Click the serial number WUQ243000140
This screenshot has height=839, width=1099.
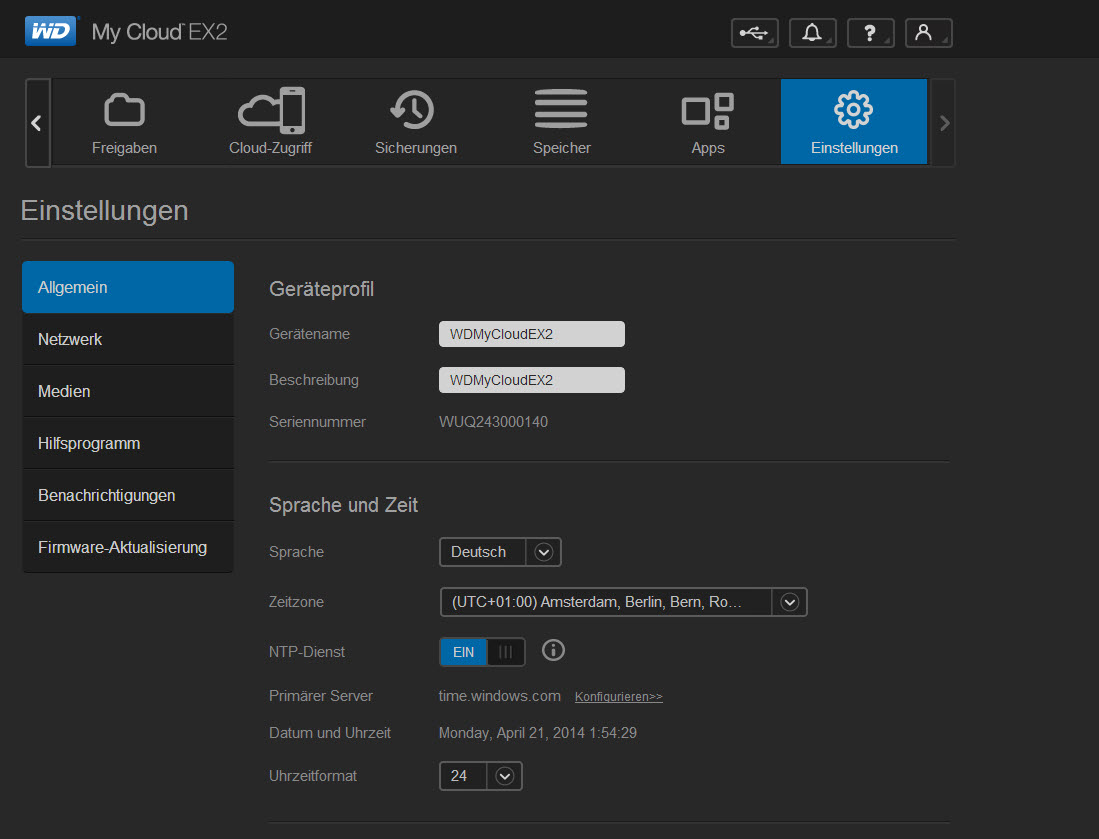pos(493,422)
